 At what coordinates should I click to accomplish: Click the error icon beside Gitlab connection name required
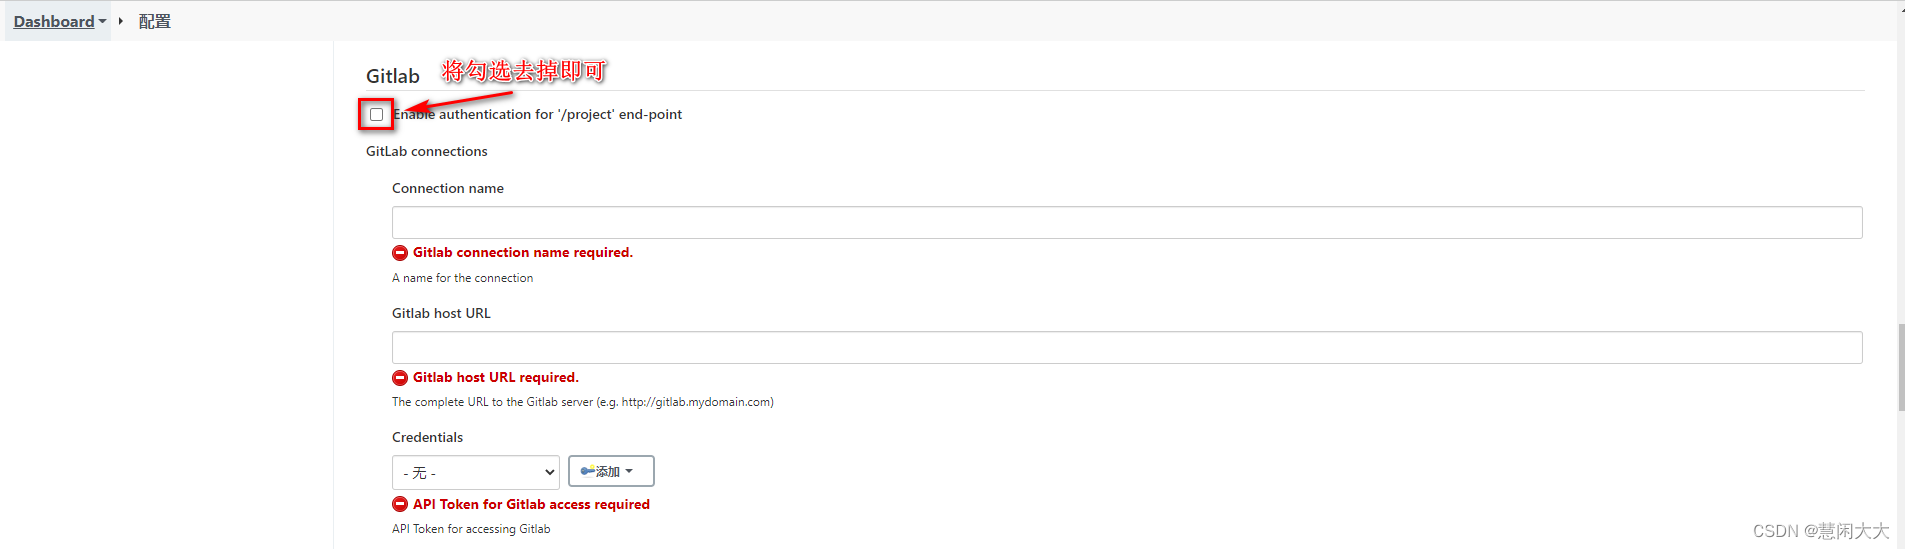tap(400, 253)
